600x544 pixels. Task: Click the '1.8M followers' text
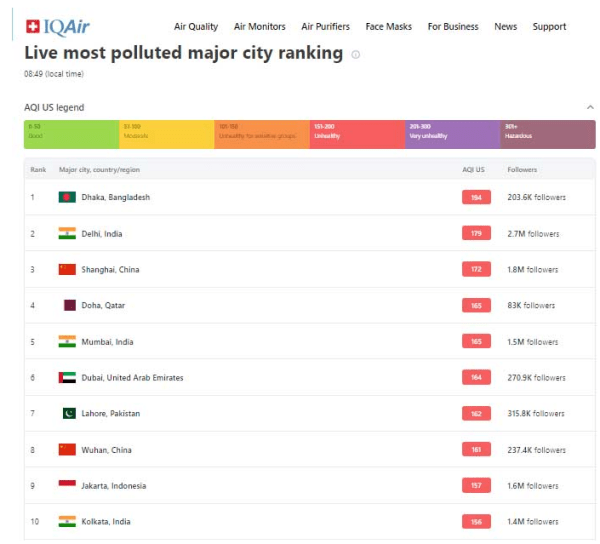point(533,270)
